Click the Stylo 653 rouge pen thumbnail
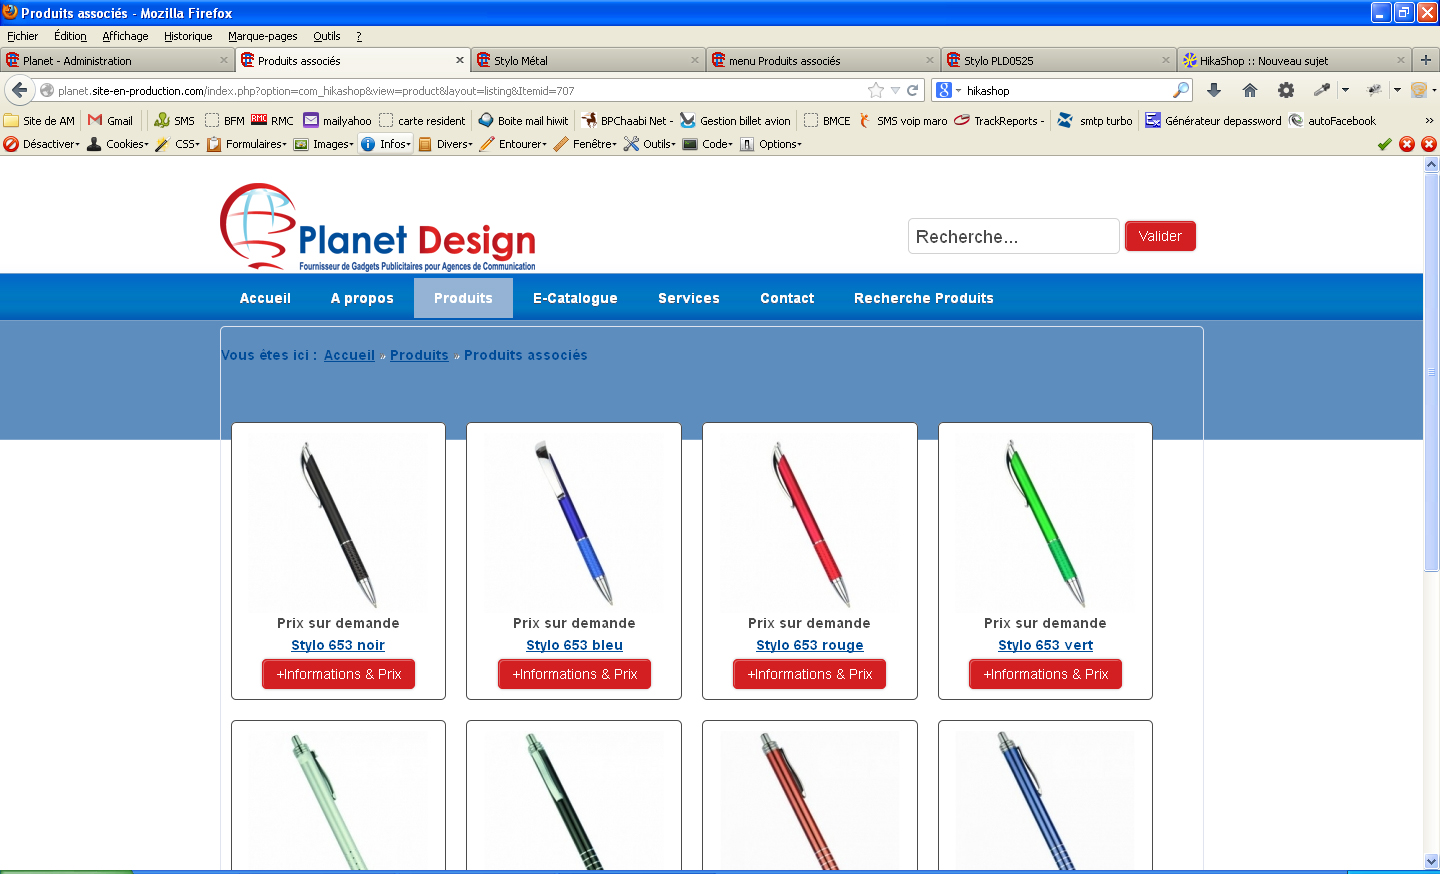Image resolution: width=1440 pixels, height=874 pixels. click(x=810, y=523)
